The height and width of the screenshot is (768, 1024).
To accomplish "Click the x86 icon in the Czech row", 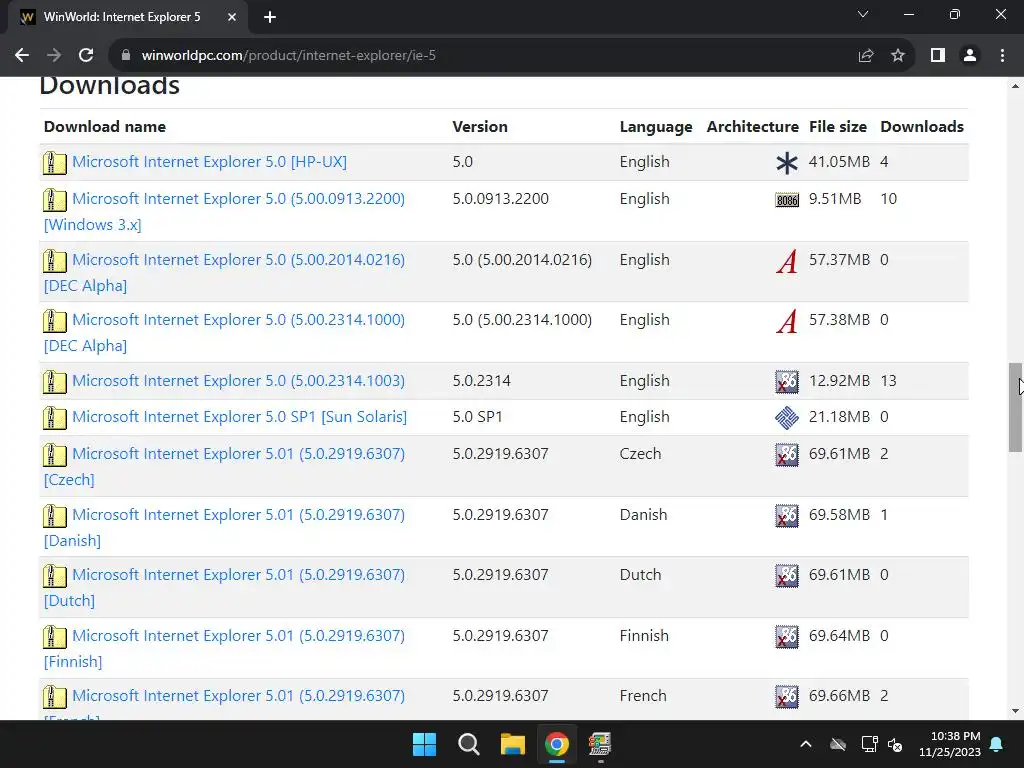I will [787, 455].
